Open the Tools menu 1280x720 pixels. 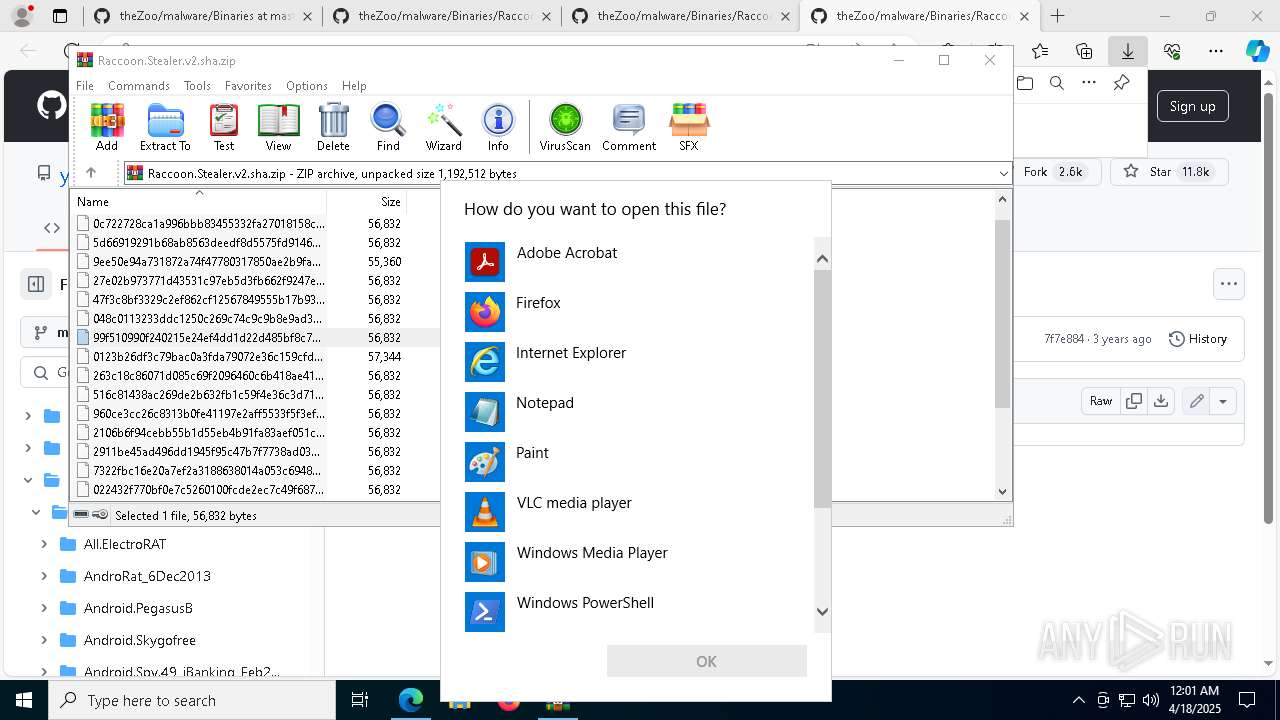click(197, 86)
